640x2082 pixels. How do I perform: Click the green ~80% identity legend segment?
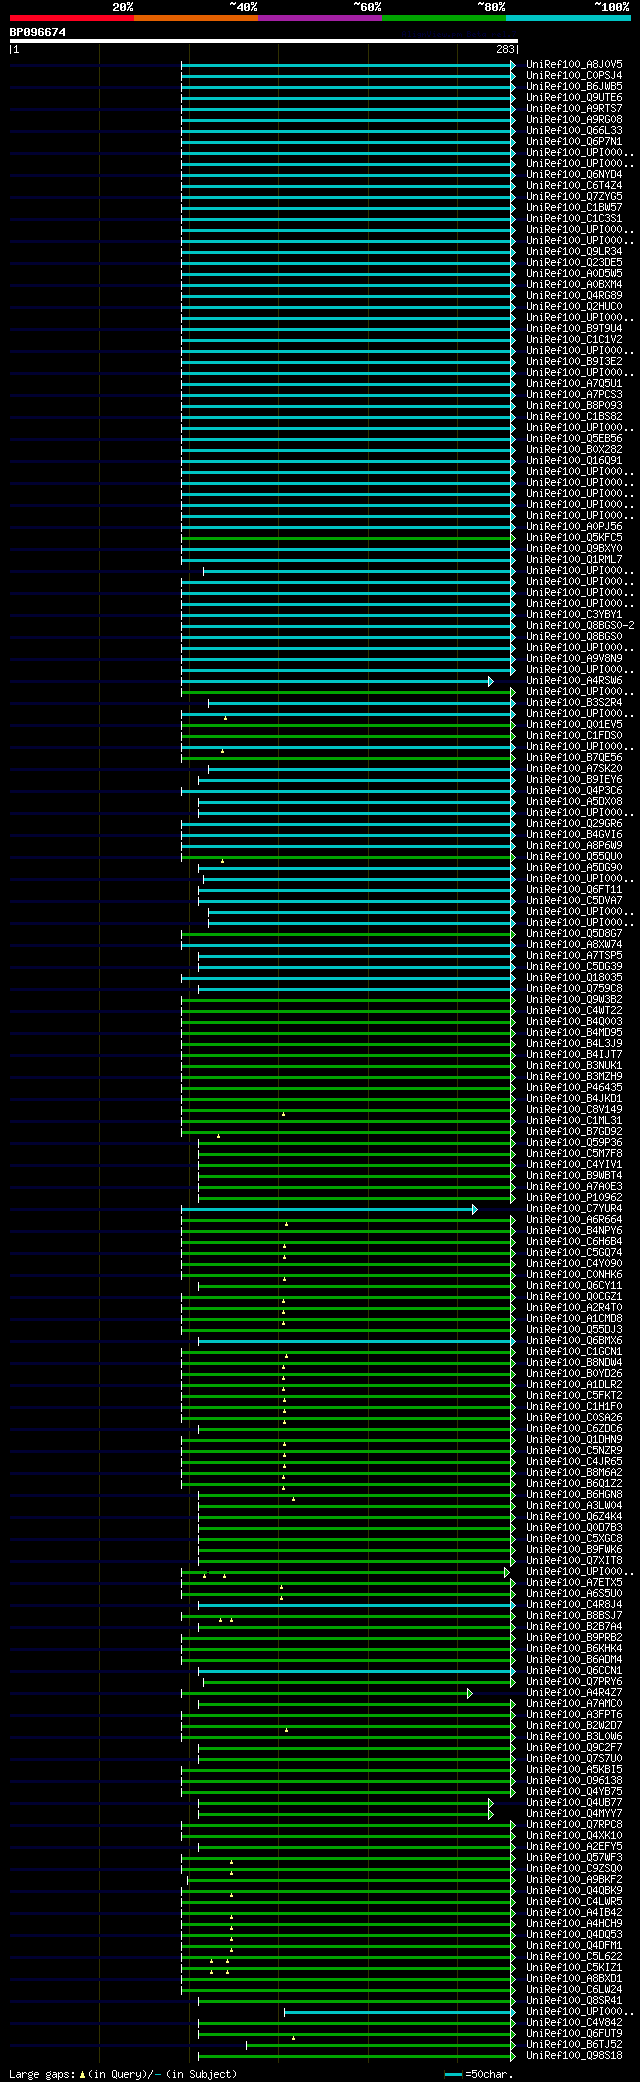coord(444,18)
